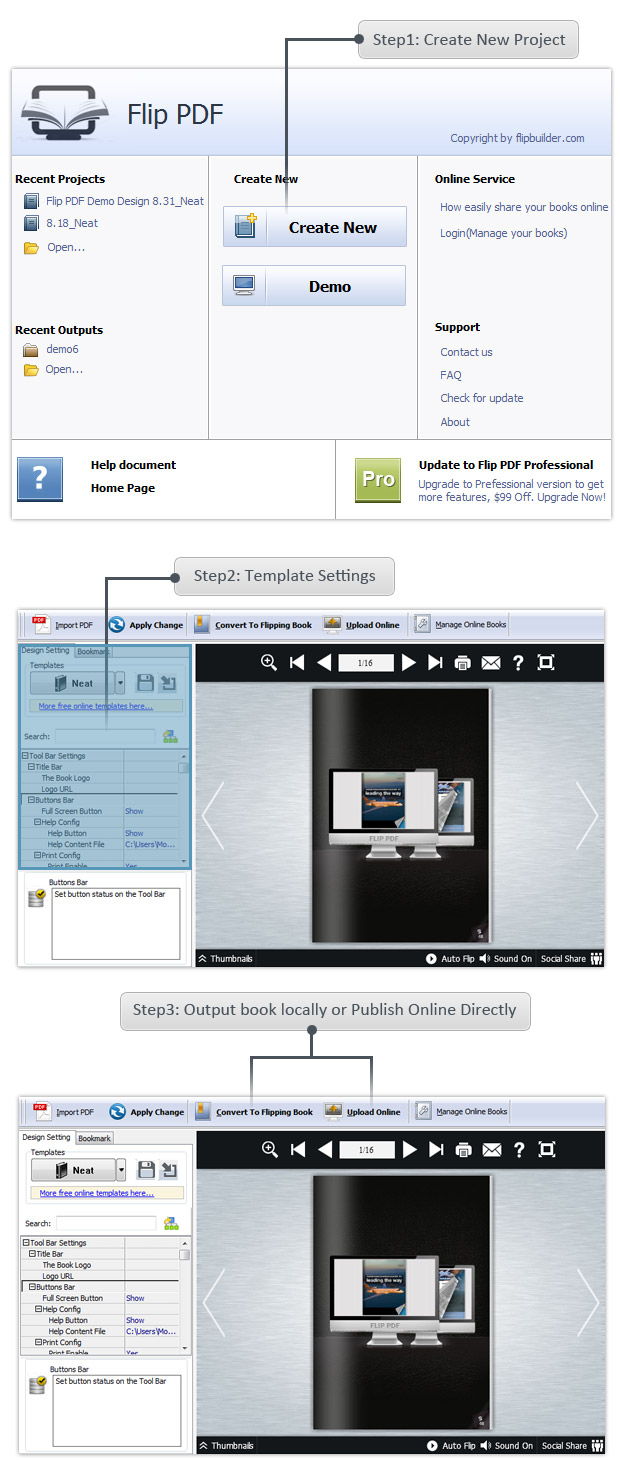Click zoom-in magnifier icon in Step 2 preview
This screenshot has height=1460, width=620.
269,662
